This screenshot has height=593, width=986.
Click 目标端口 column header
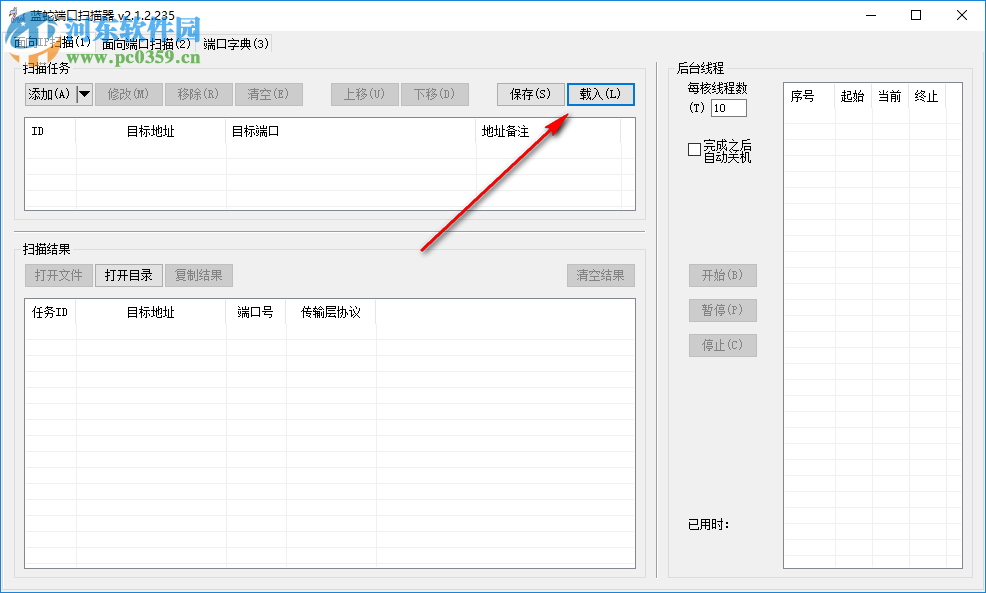point(351,131)
